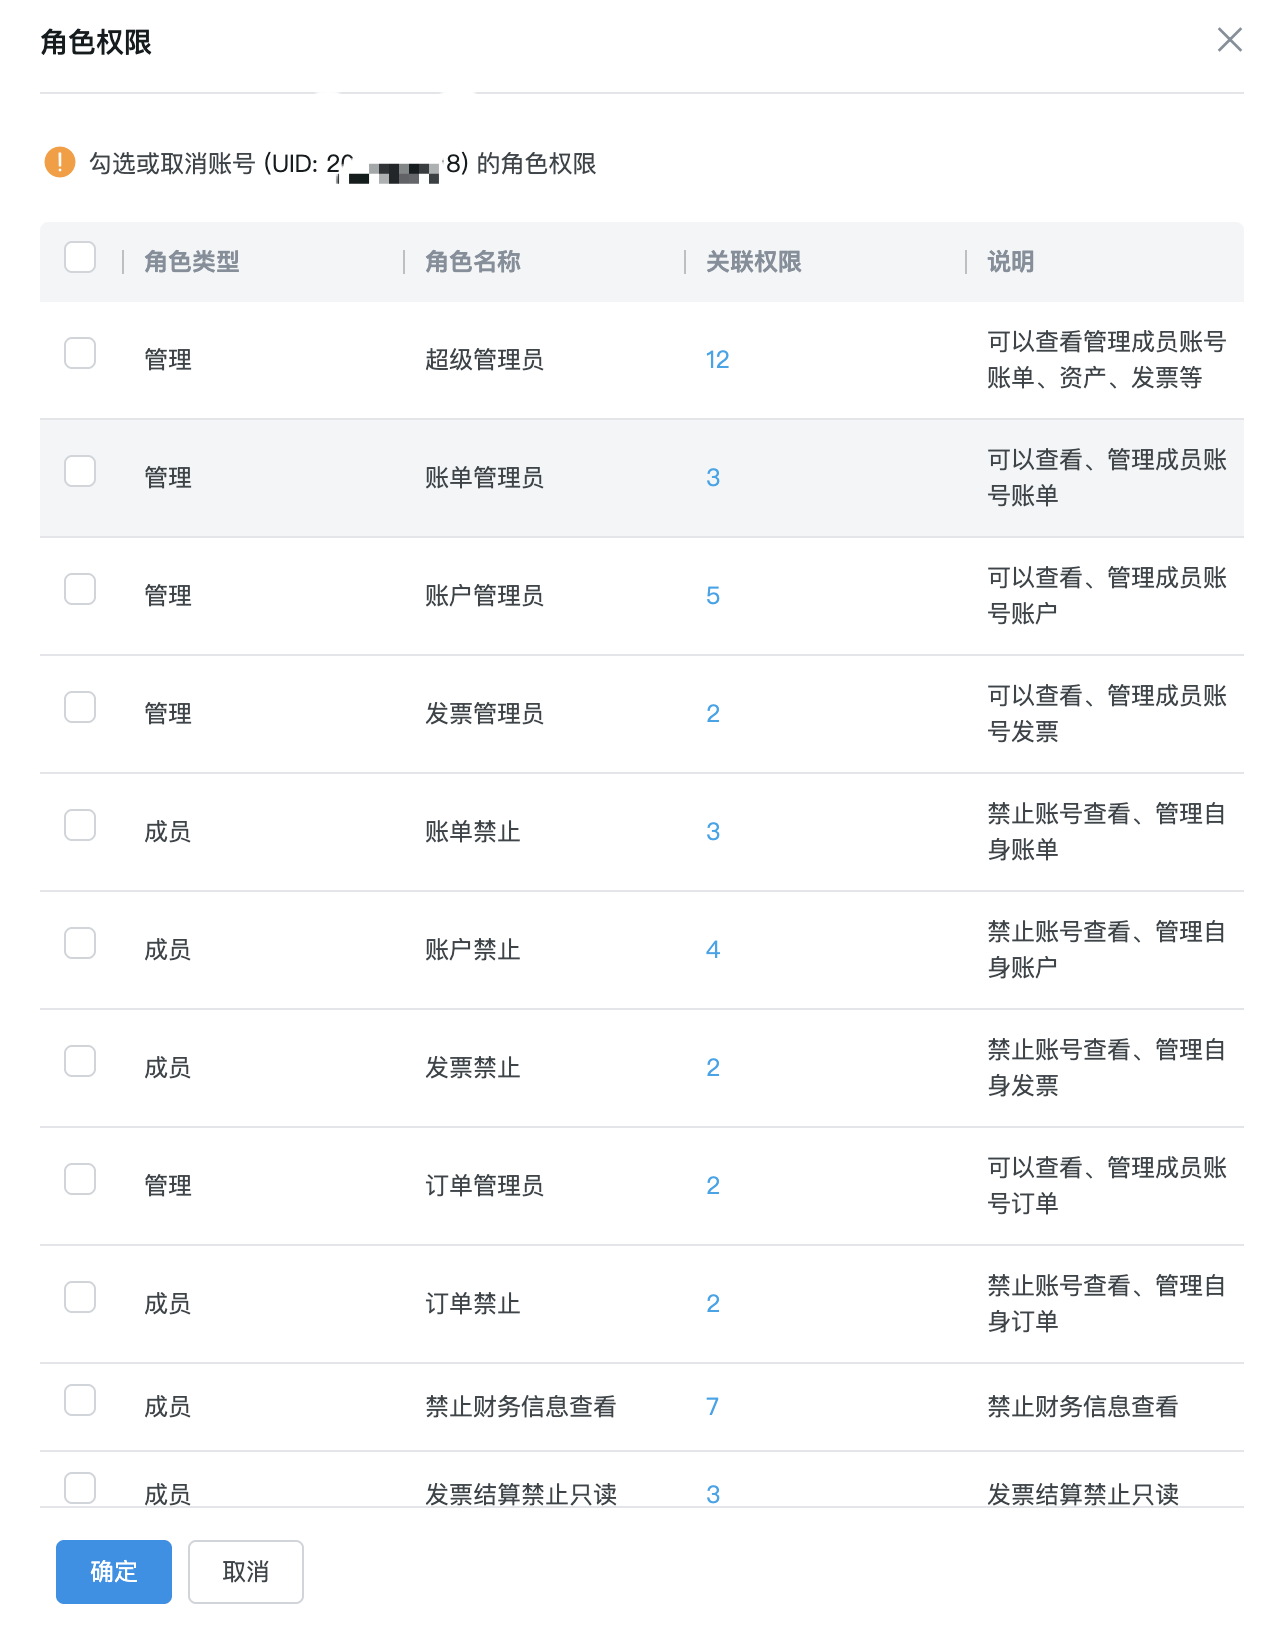Check the 超级管理员 role checkbox
The image size is (1264, 1628).
[80, 353]
